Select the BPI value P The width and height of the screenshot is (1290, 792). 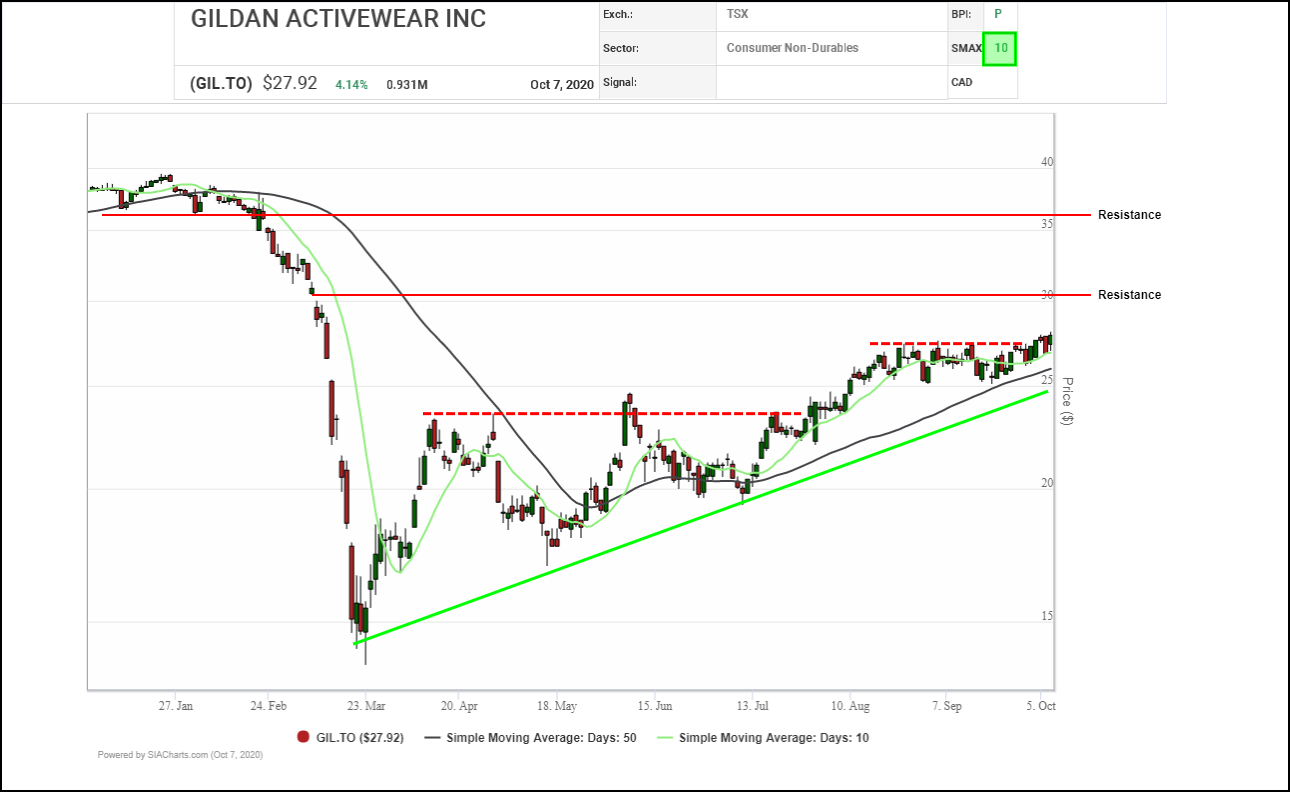(x=997, y=14)
